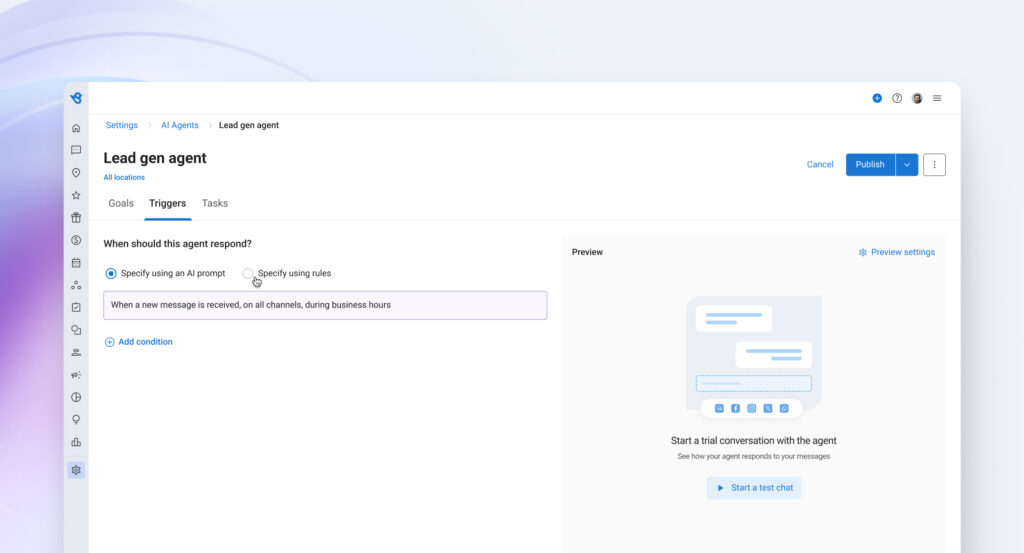Click the Add condition link

coord(145,342)
